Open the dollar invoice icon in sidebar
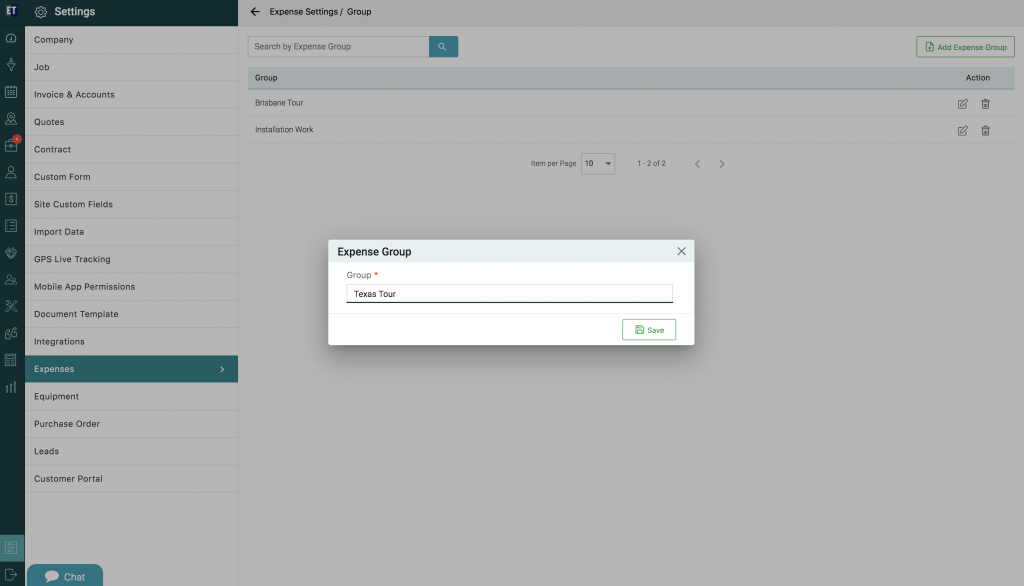 [11, 199]
